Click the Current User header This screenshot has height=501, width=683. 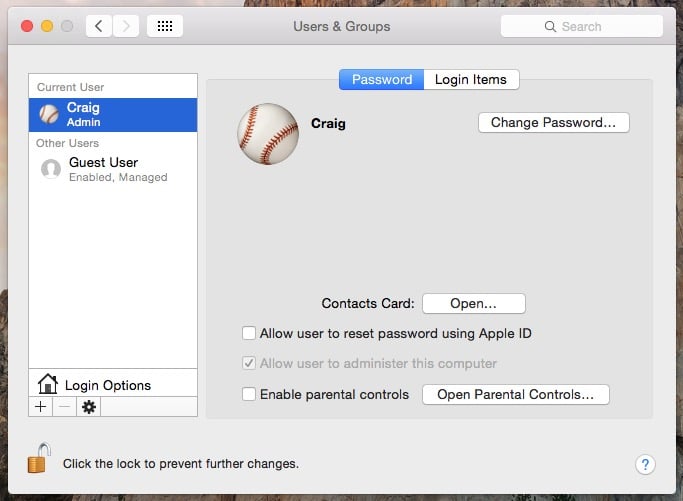click(71, 87)
